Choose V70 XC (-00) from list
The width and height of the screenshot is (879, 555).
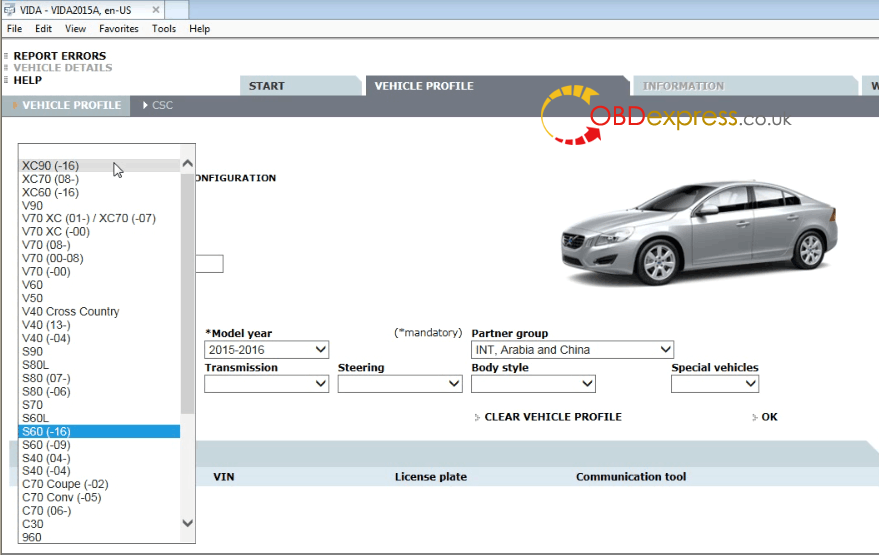(x=99, y=232)
